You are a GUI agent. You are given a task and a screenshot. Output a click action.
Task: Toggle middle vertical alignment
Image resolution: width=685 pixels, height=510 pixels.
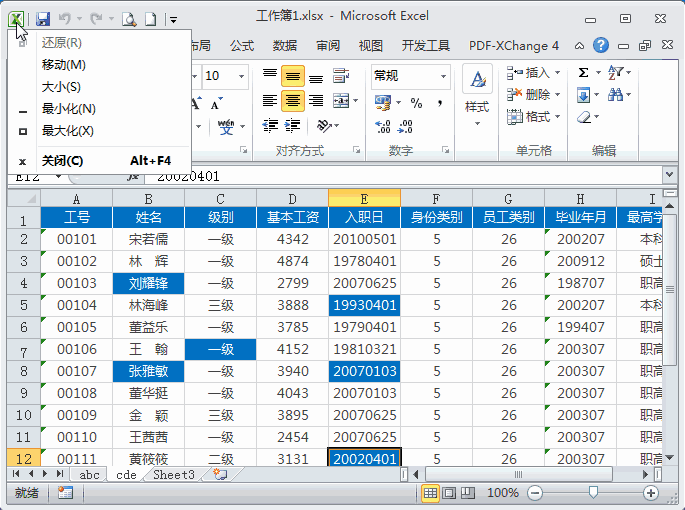point(292,76)
